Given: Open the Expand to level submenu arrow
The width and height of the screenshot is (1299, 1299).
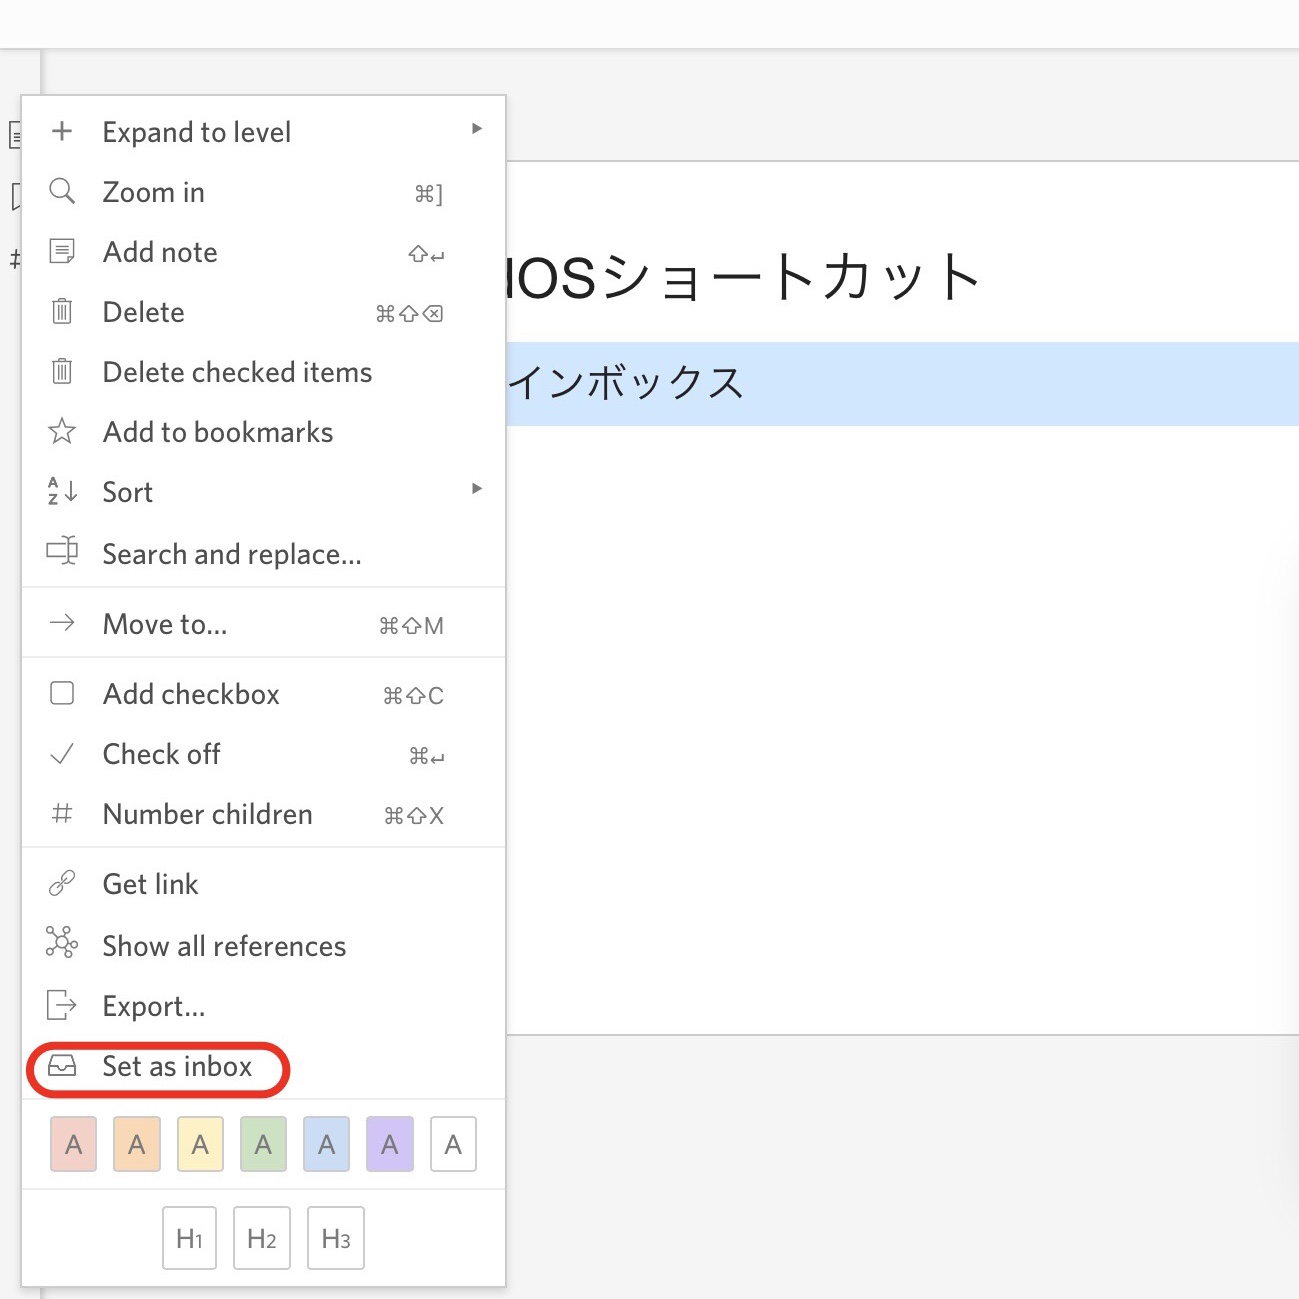Looking at the screenshot, I should 477,129.
